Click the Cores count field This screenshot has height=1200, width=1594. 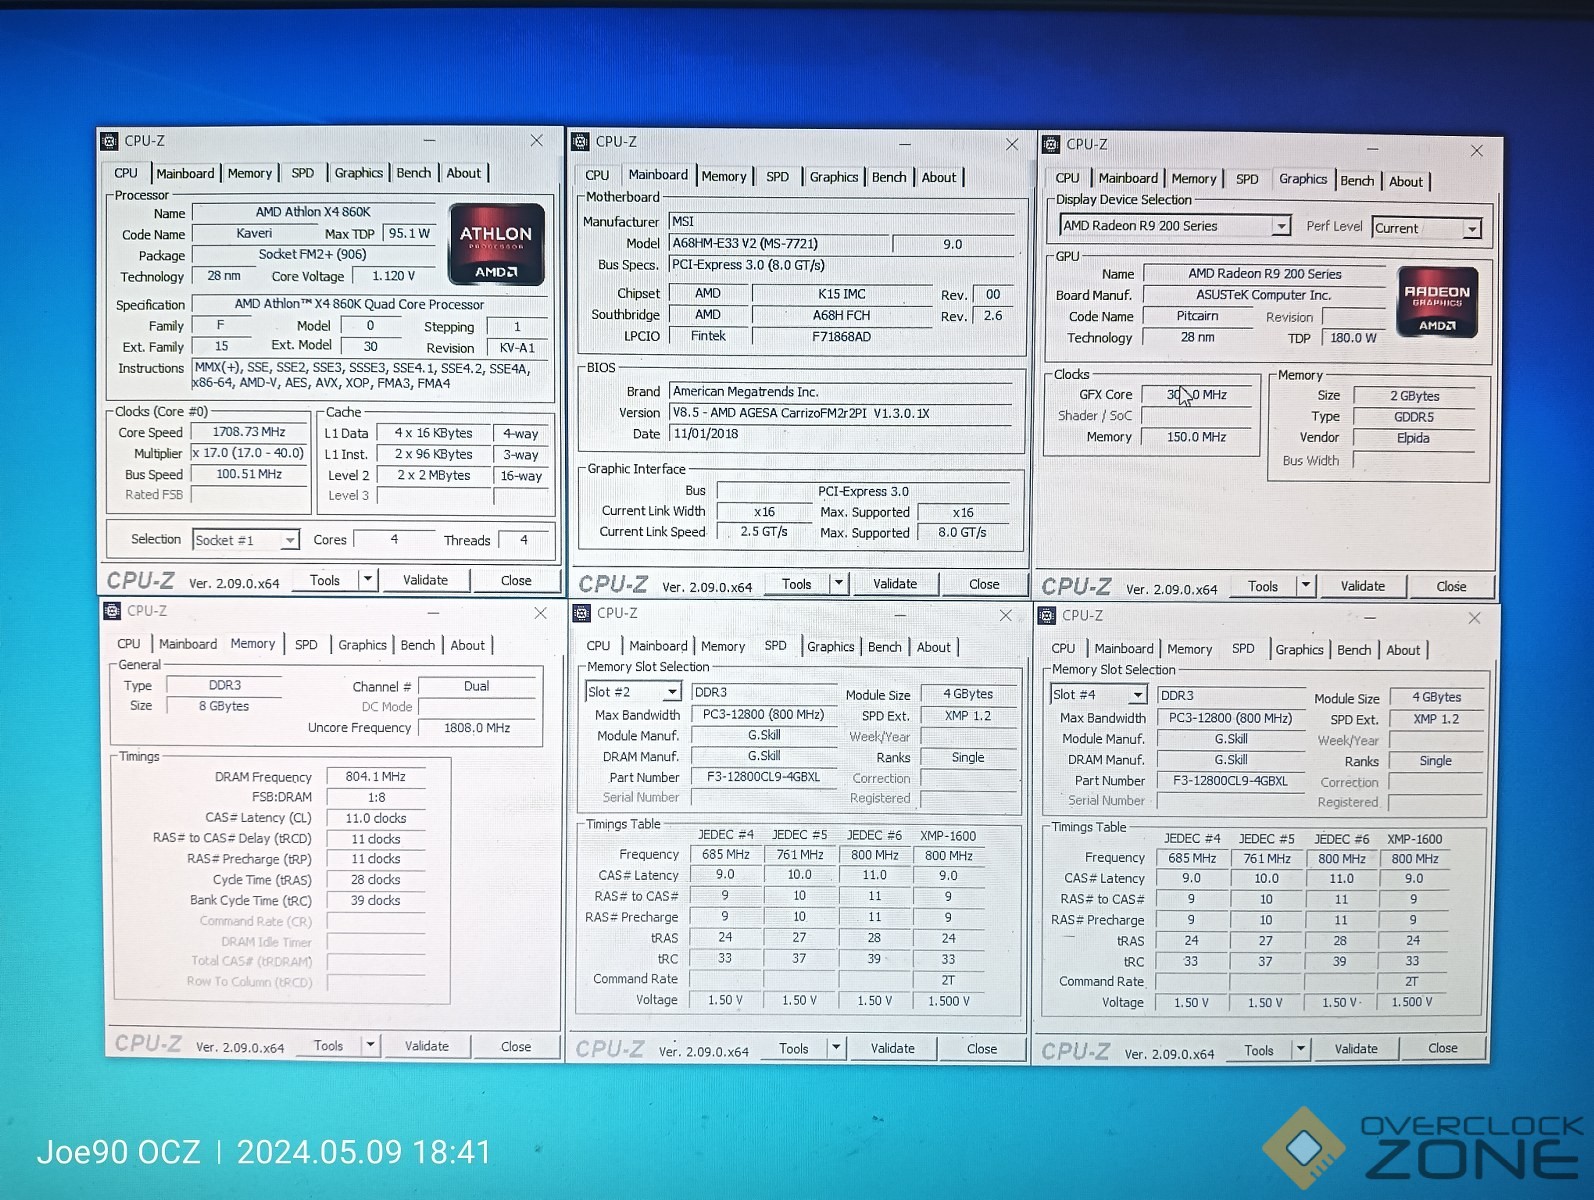[x=394, y=539]
